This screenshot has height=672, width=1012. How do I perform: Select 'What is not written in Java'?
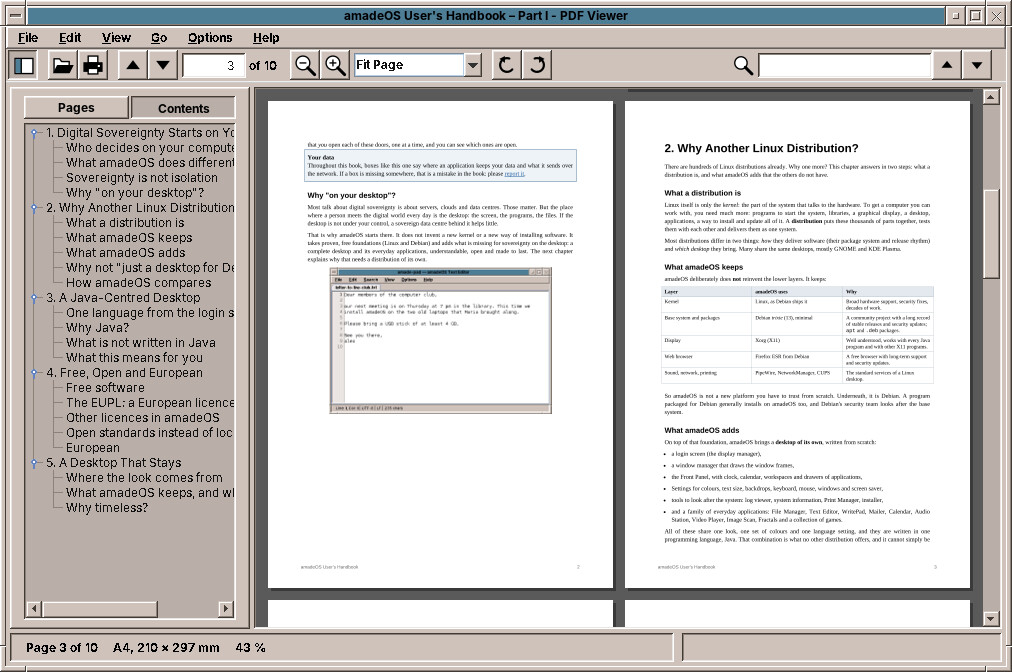pyautogui.click(x=141, y=343)
